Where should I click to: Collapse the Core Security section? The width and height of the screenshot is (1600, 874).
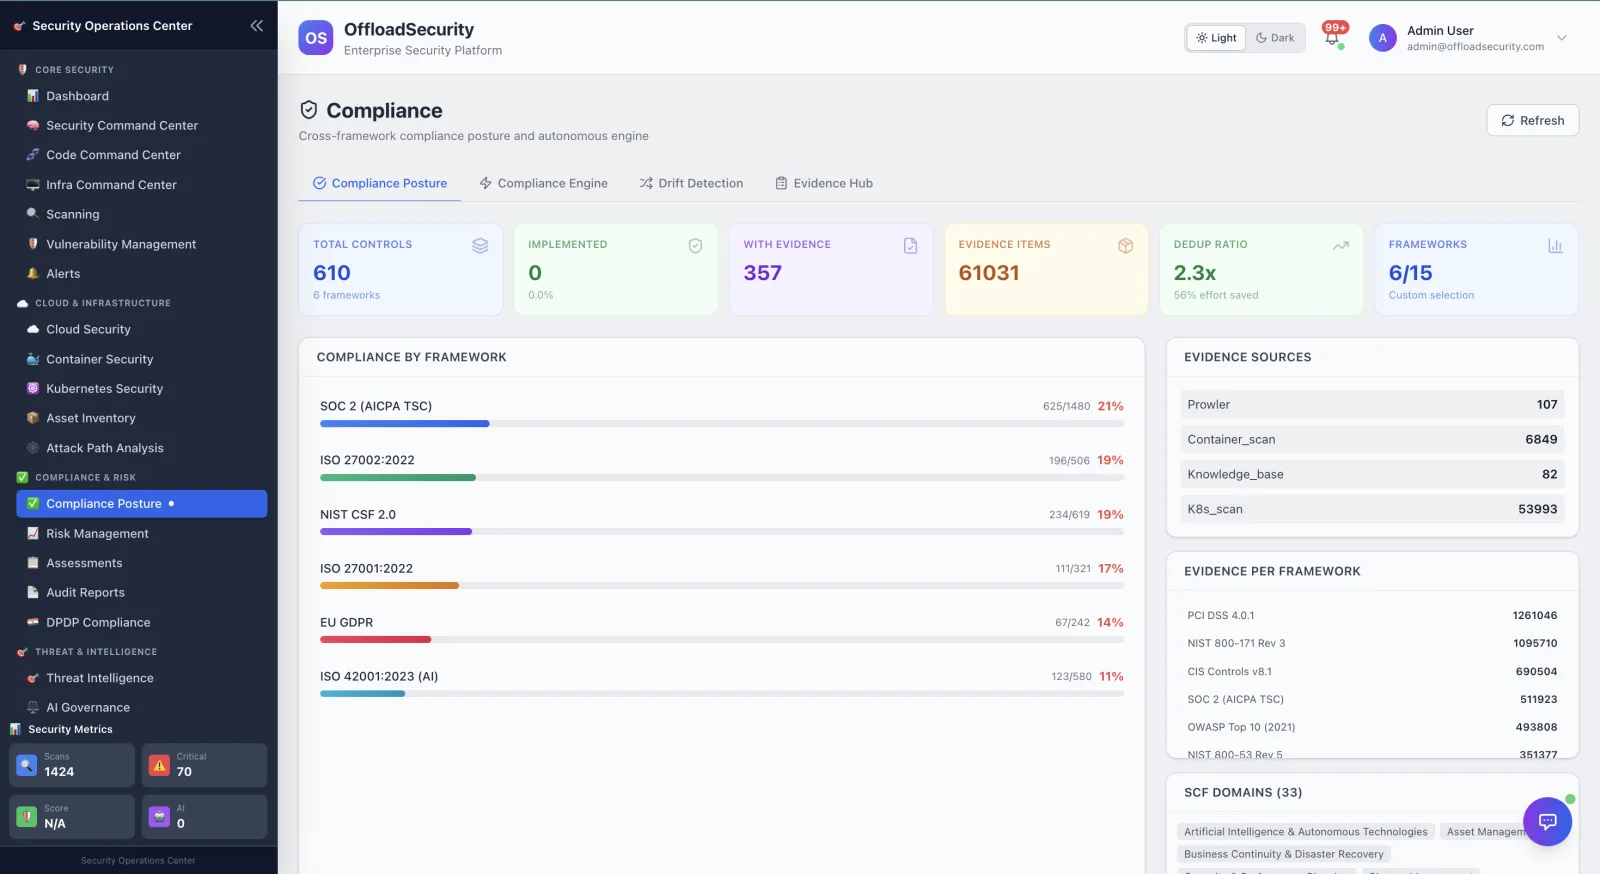click(x=74, y=70)
